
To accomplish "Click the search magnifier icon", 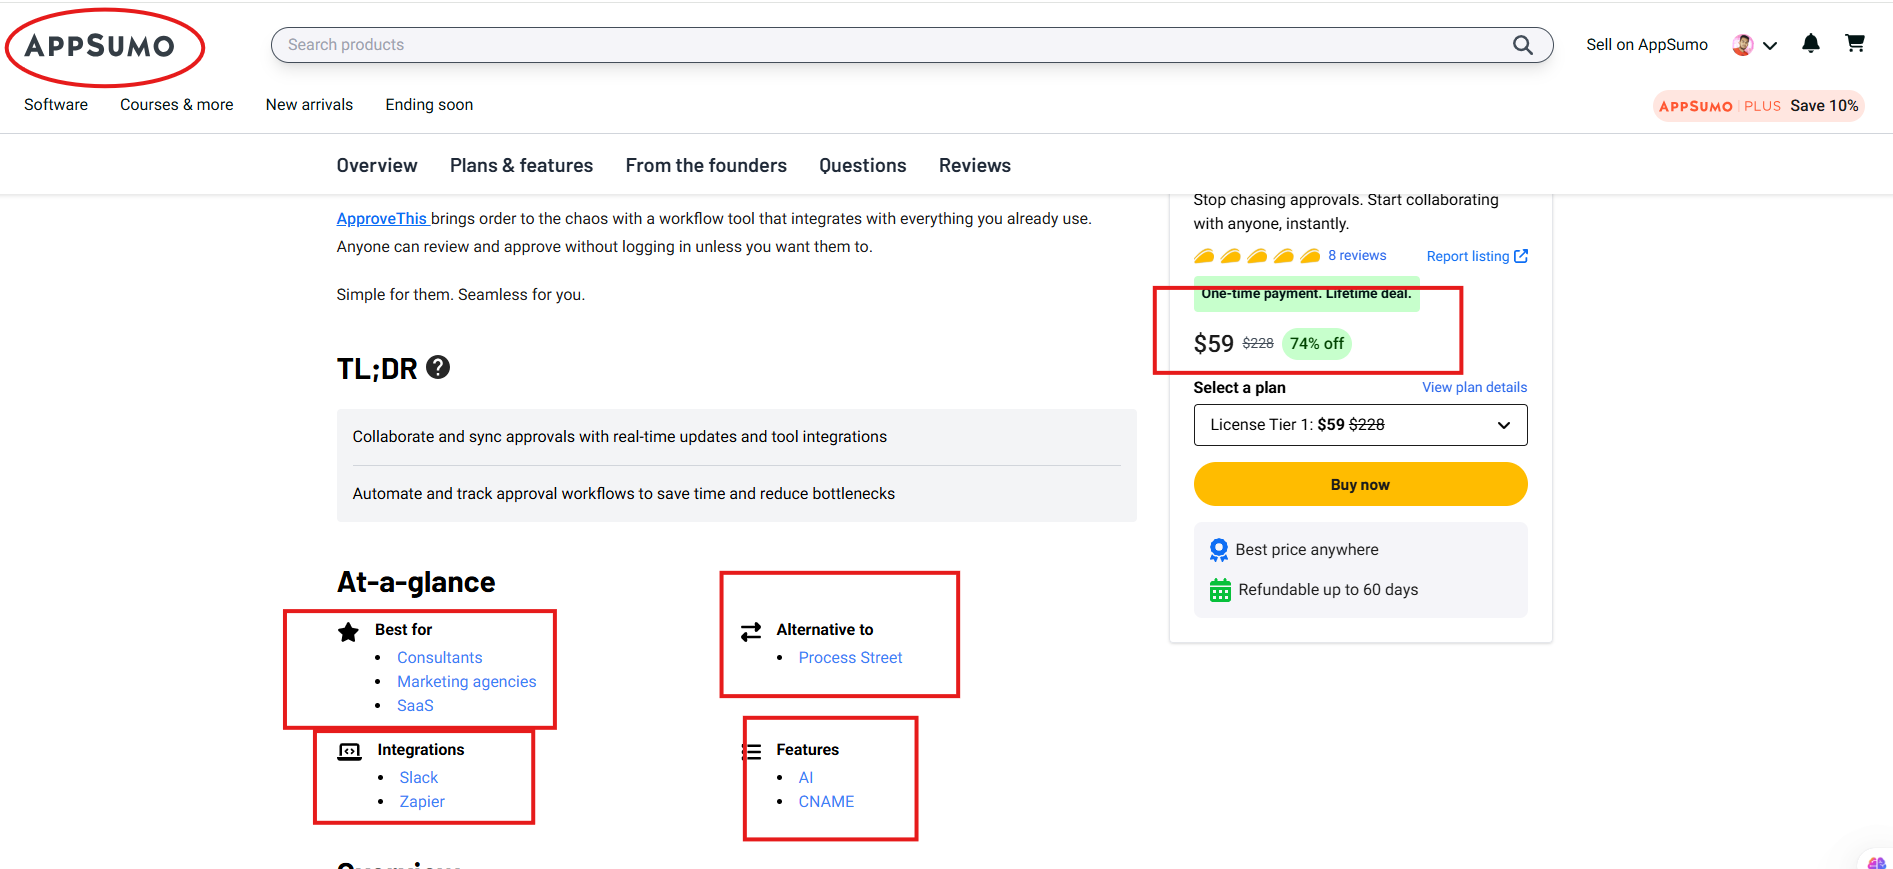I will pos(1522,45).
